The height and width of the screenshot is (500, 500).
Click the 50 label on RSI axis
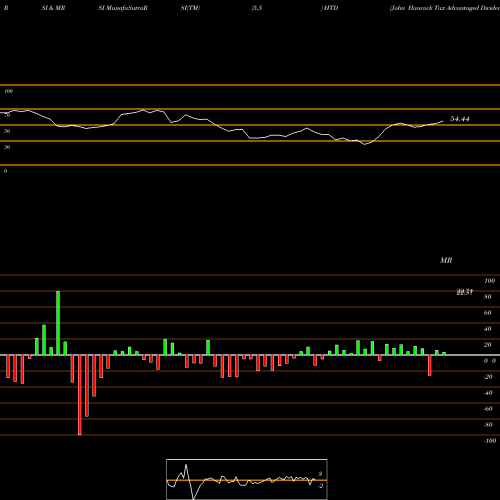tap(7, 131)
